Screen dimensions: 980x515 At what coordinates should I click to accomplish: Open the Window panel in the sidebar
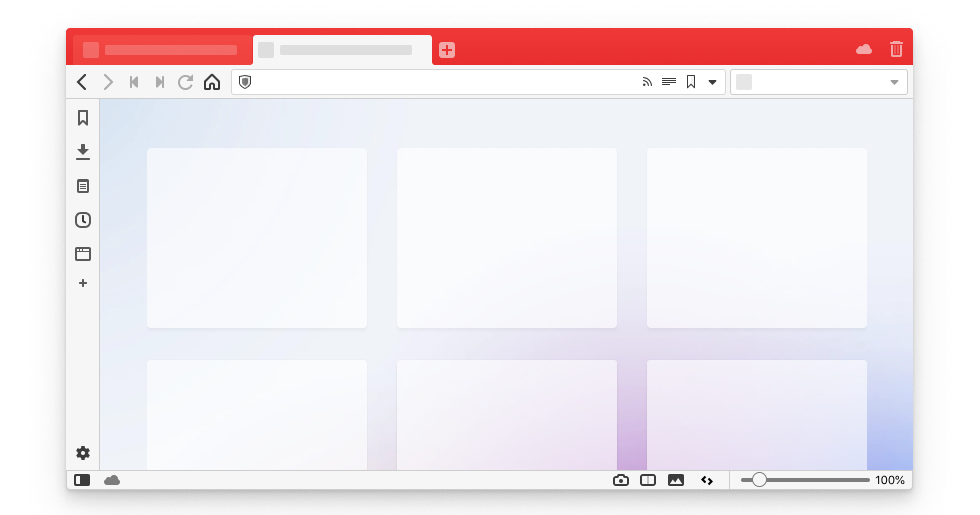(83, 254)
